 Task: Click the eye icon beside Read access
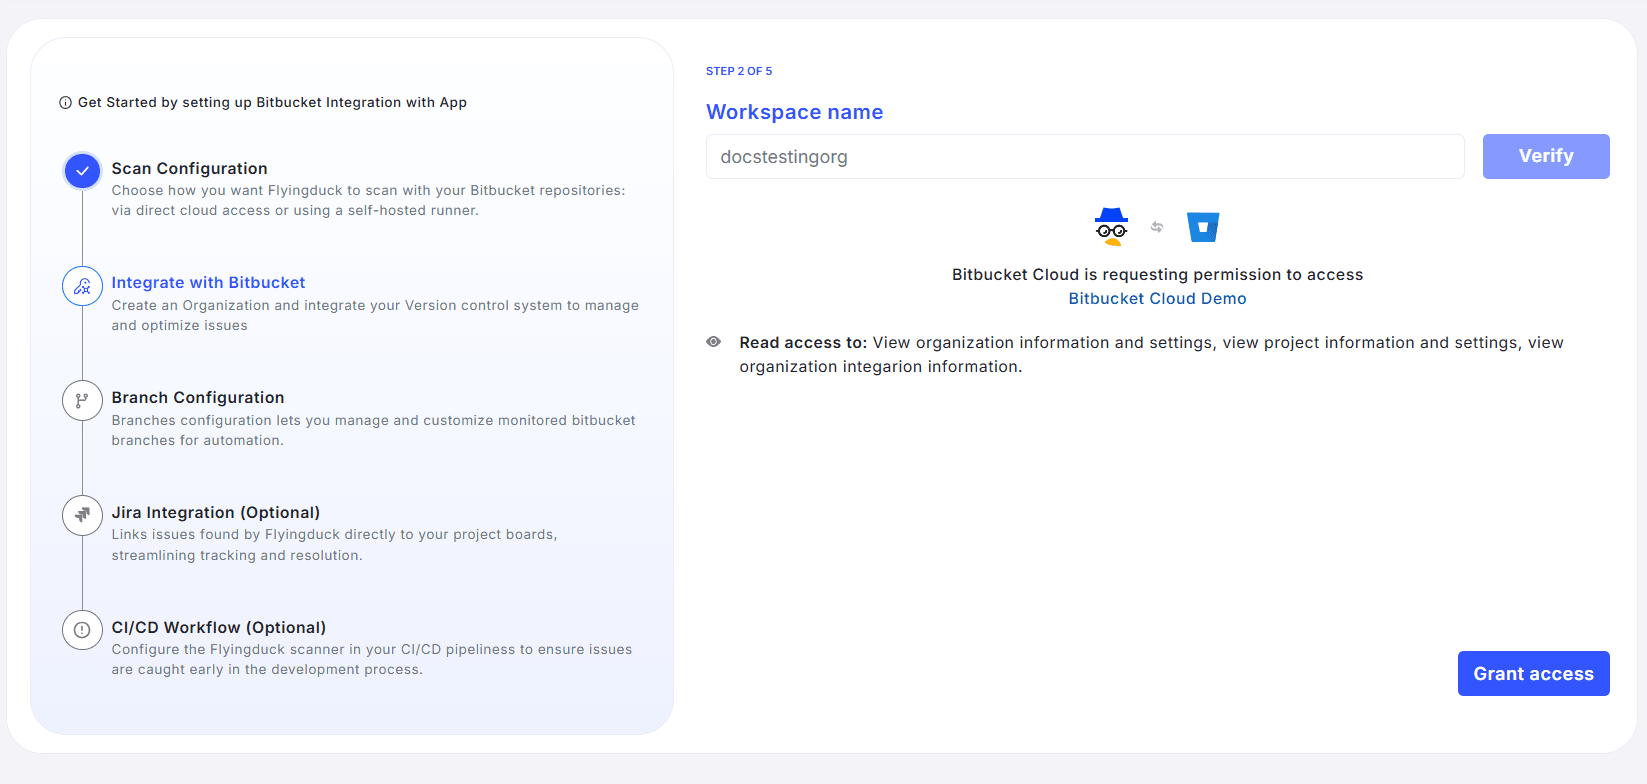(x=713, y=342)
